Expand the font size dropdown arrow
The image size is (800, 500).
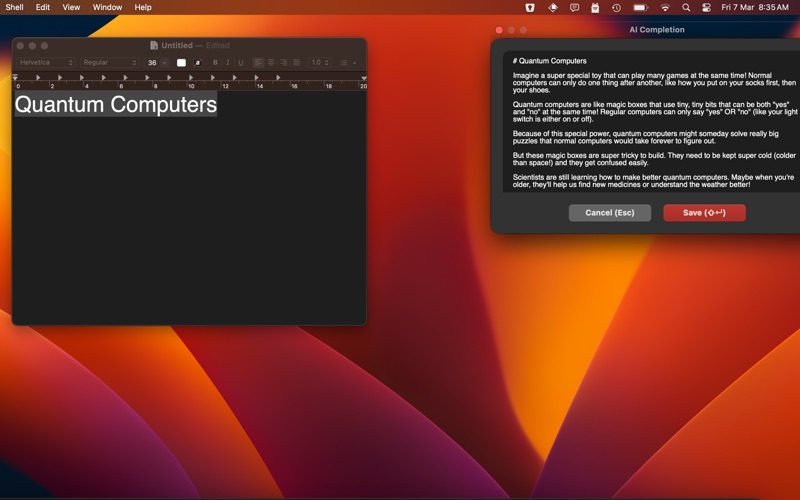[164, 63]
